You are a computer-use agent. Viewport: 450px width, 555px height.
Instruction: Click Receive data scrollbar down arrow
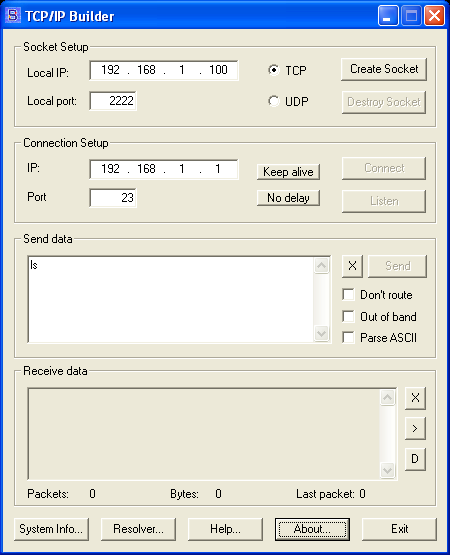click(x=387, y=470)
